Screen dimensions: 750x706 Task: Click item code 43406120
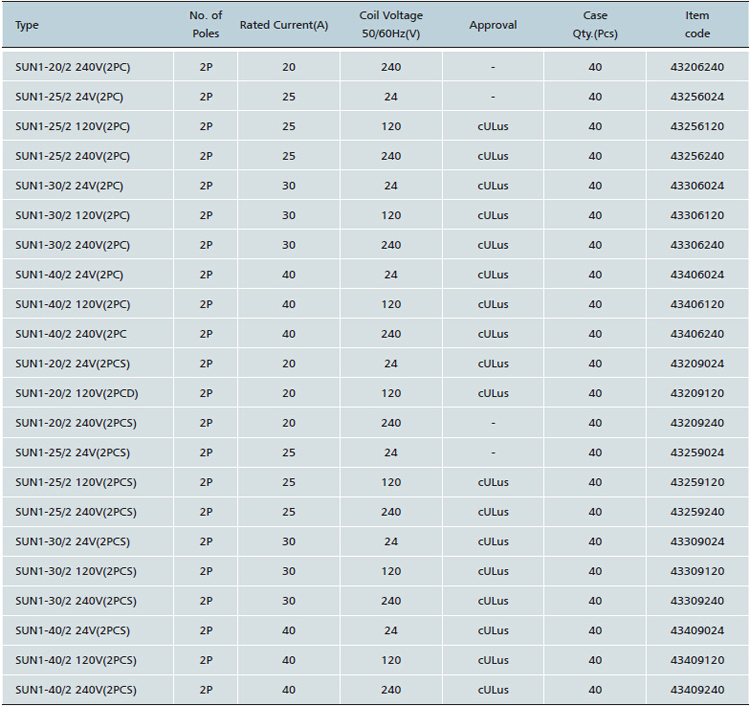(x=697, y=304)
